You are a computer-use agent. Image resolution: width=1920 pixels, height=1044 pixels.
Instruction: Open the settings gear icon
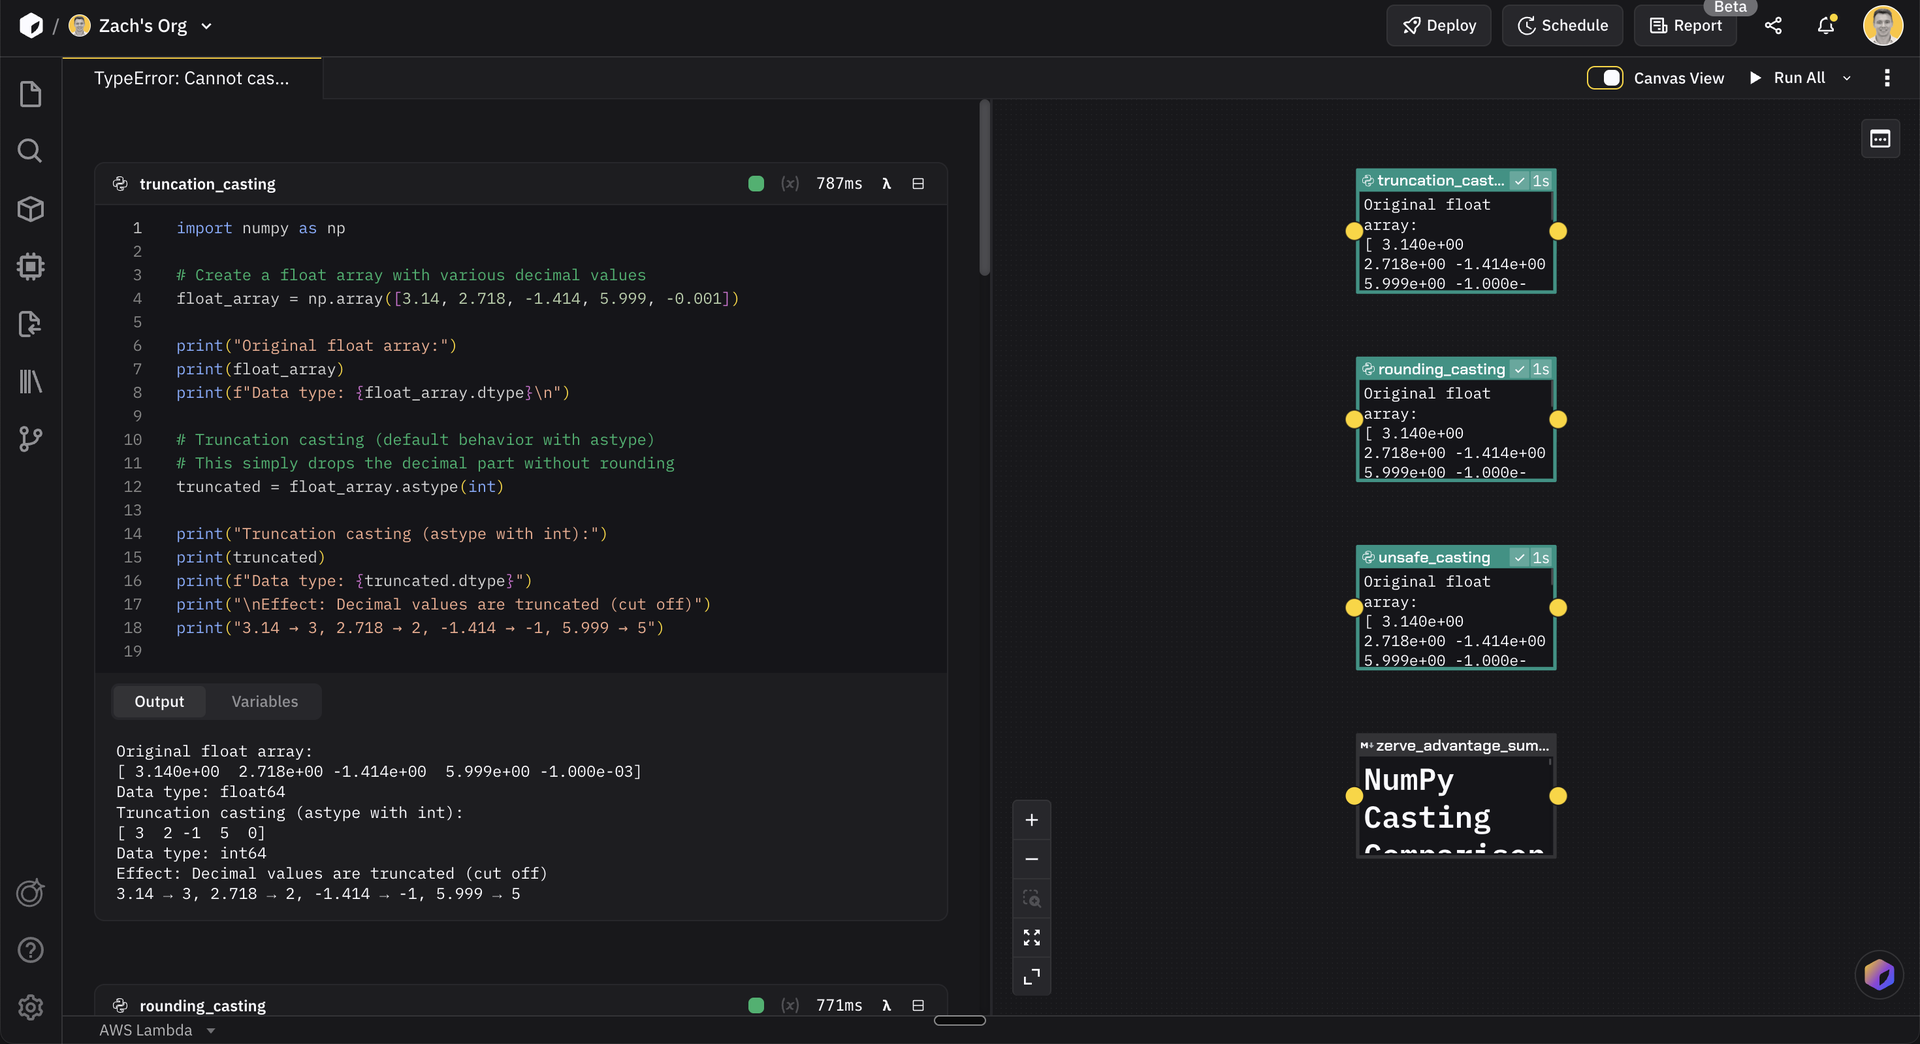coord(31,1007)
